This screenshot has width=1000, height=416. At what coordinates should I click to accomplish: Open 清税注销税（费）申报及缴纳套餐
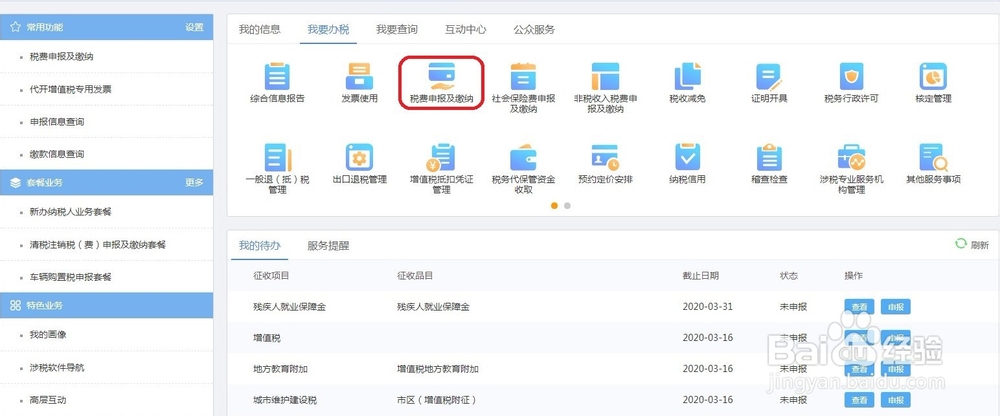point(98,245)
